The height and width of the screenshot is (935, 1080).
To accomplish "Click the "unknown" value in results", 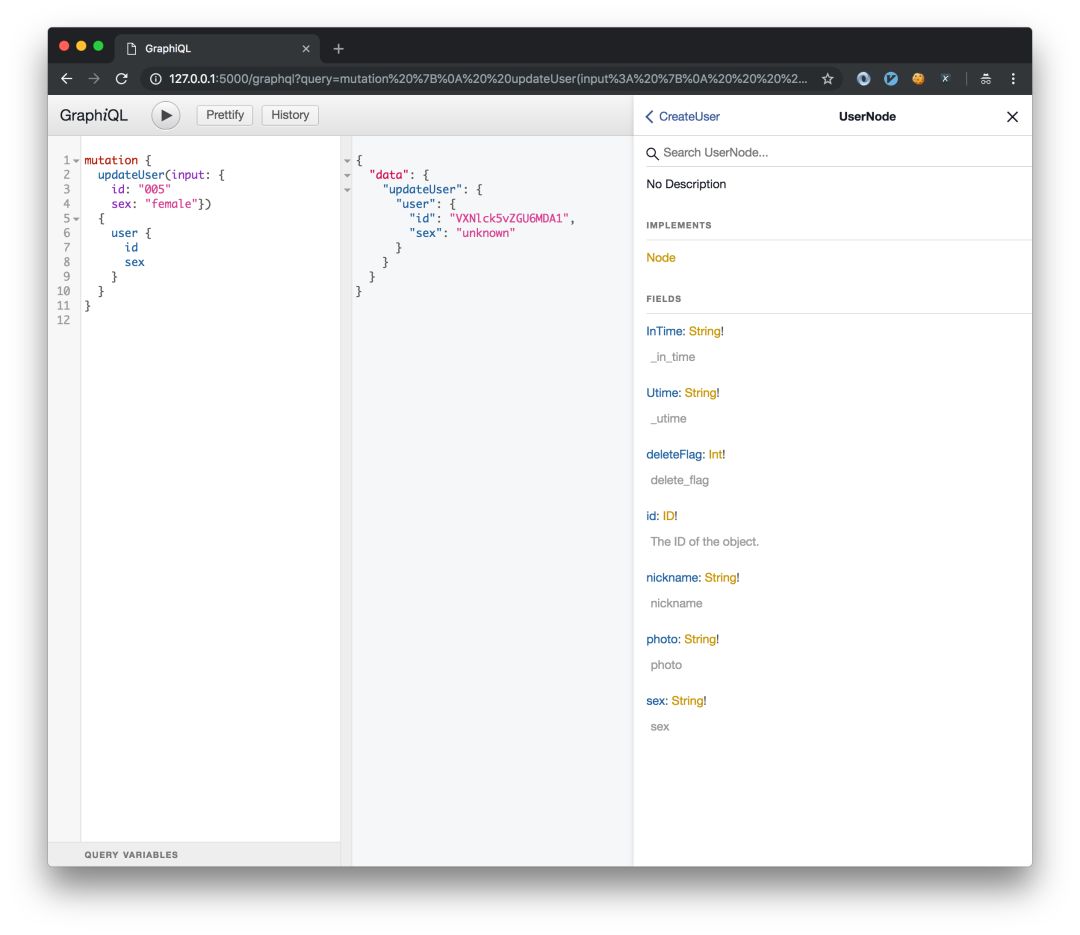I will [x=486, y=233].
